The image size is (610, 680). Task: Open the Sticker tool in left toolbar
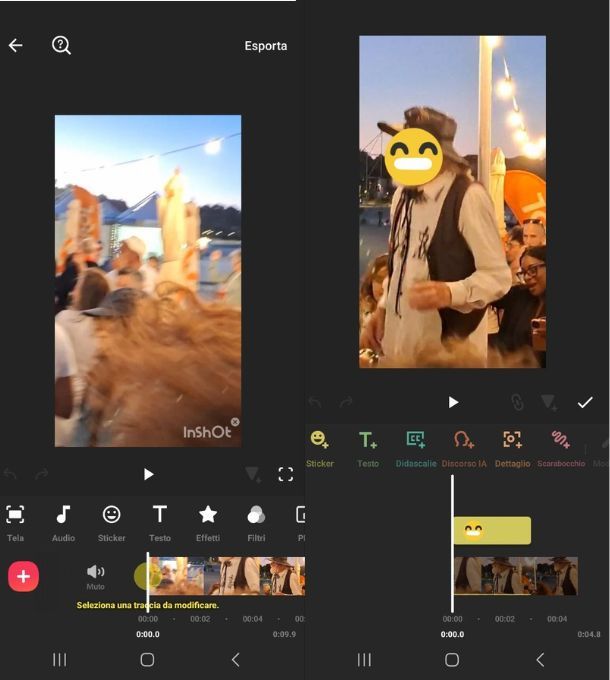tap(111, 523)
